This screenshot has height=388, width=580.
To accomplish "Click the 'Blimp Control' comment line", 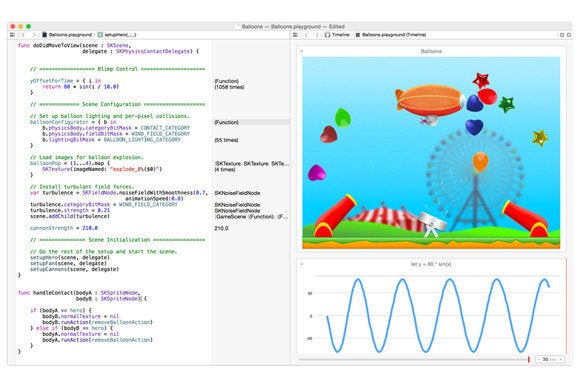I will point(117,69).
